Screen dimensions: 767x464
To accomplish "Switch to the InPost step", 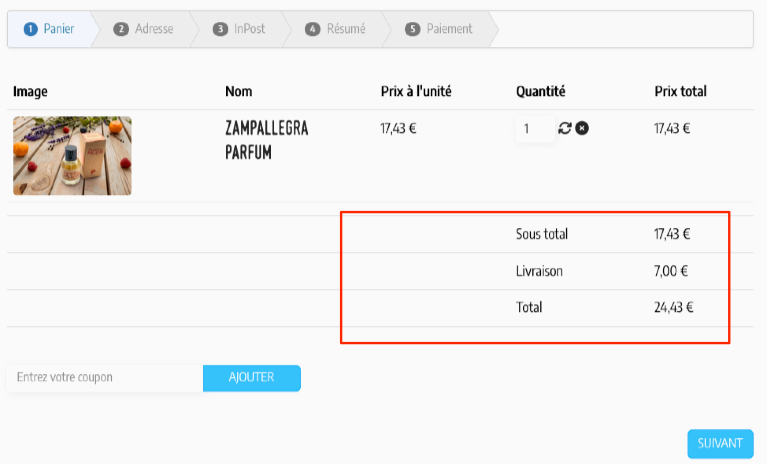I will click(240, 29).
